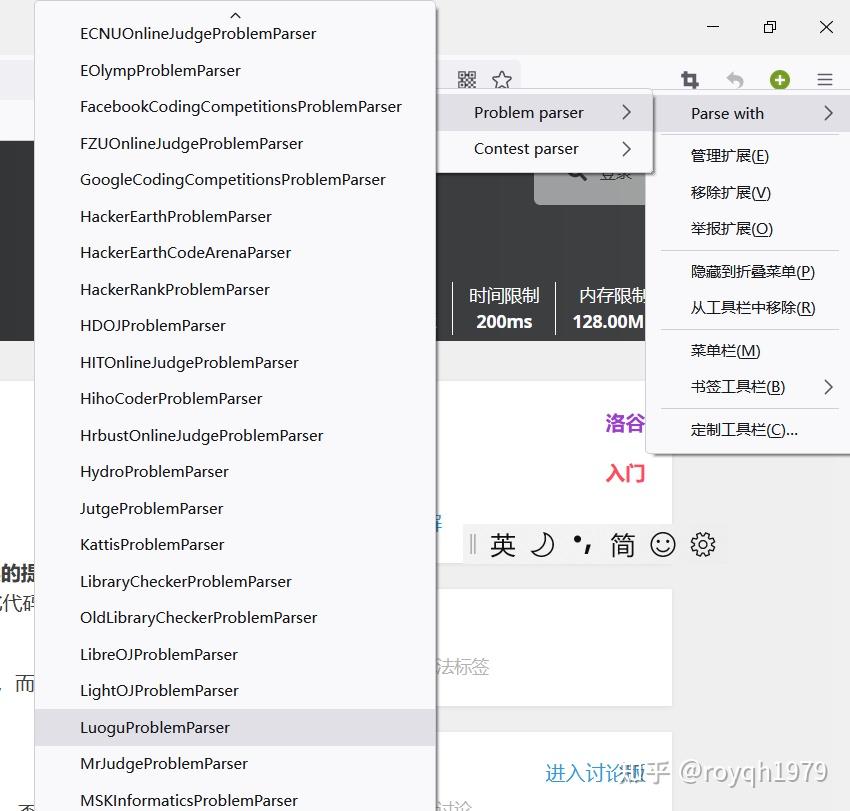The height and width of the screenshot is (811, 850).
Task: Open the hamburger menu icon
Action: click(823, 79)
